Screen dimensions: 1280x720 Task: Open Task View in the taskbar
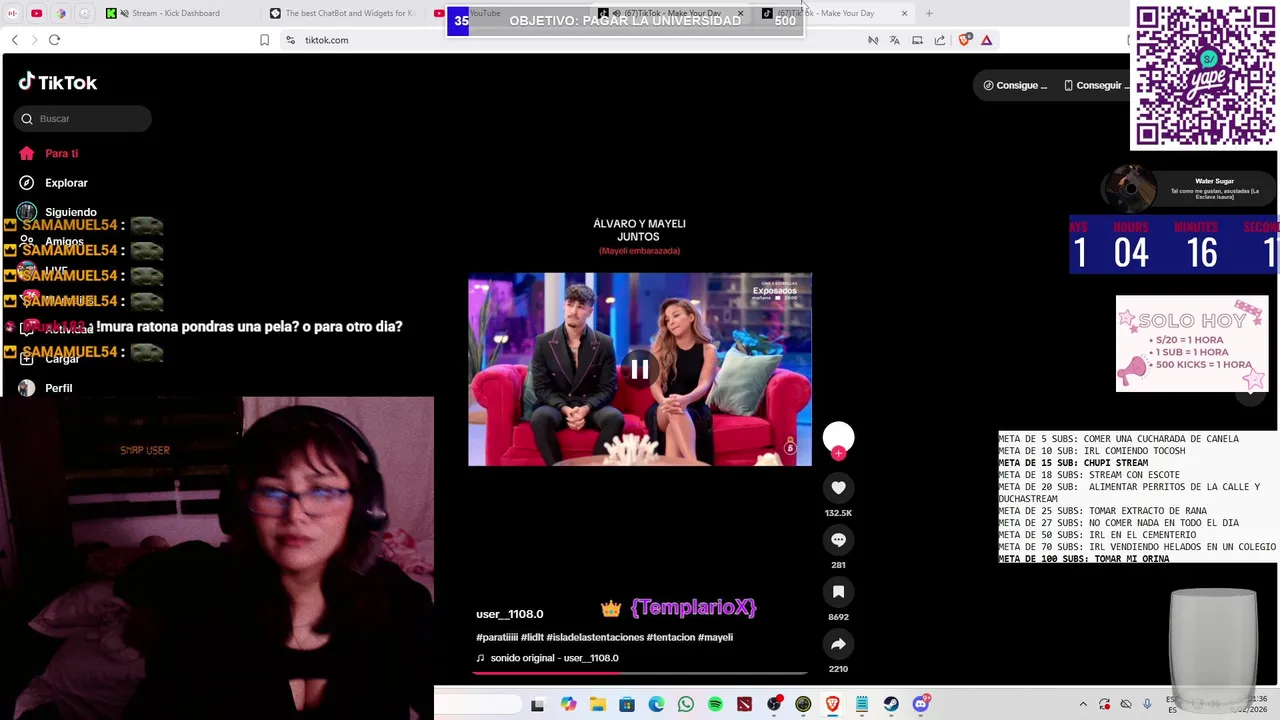[537, 704]
